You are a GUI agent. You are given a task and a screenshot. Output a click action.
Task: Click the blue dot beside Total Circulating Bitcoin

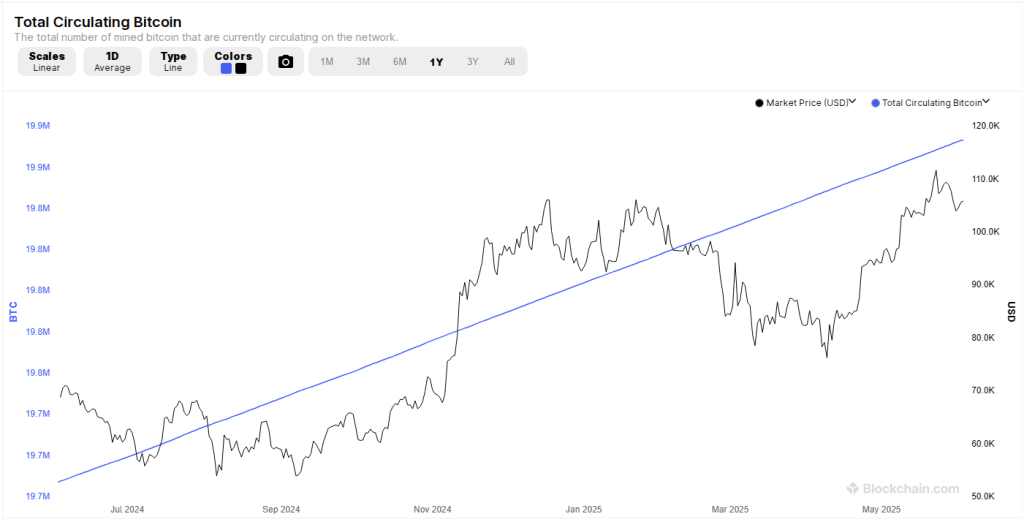click(x=876, y=103)
